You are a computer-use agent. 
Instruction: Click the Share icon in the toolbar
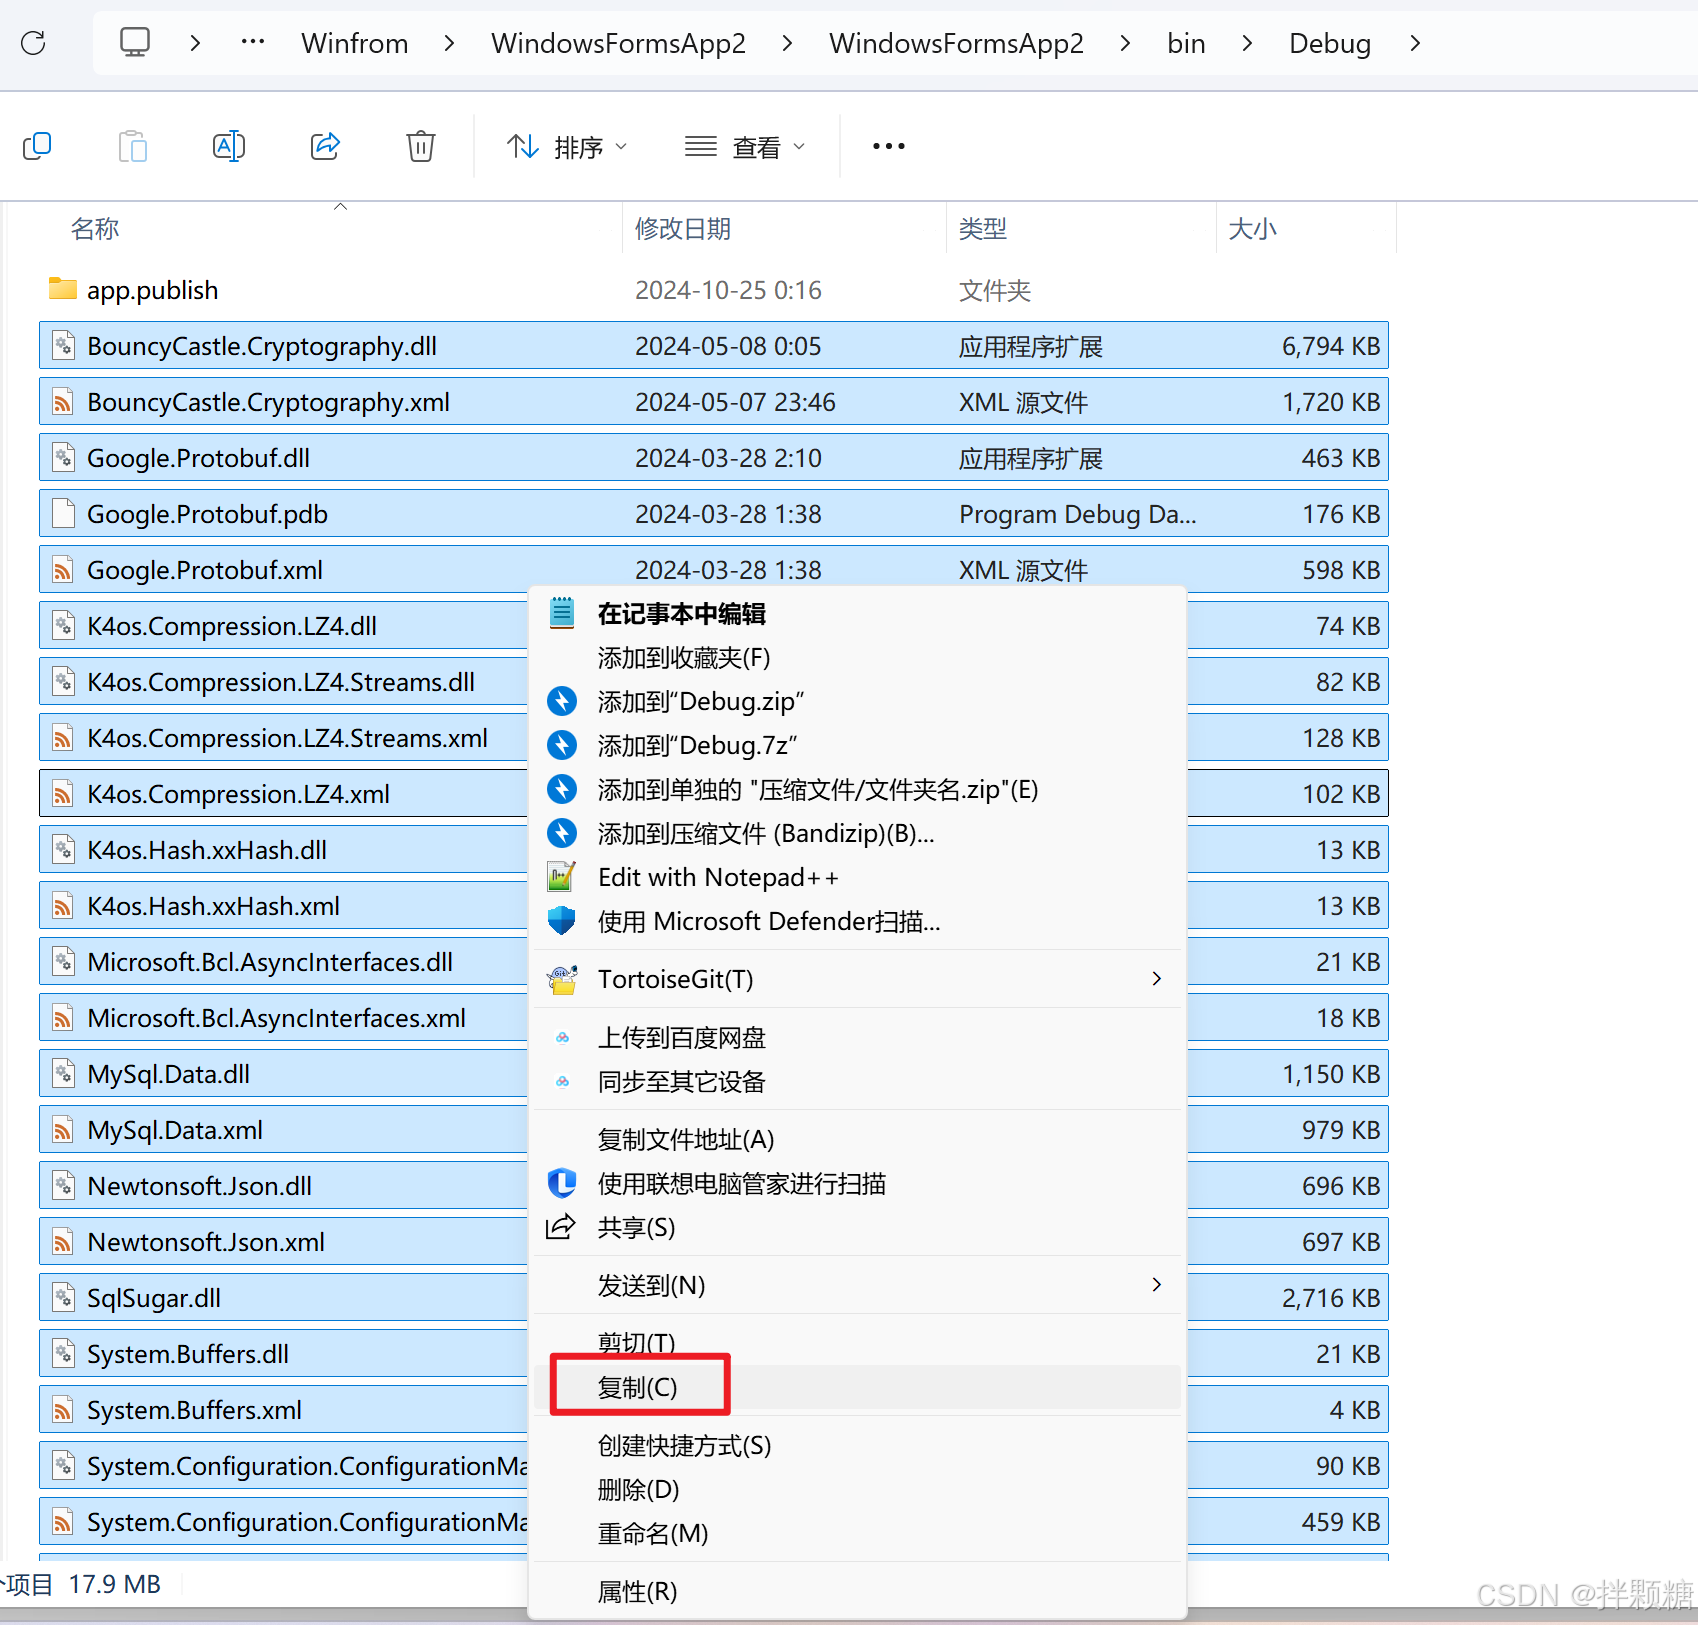tap(324, 146)
